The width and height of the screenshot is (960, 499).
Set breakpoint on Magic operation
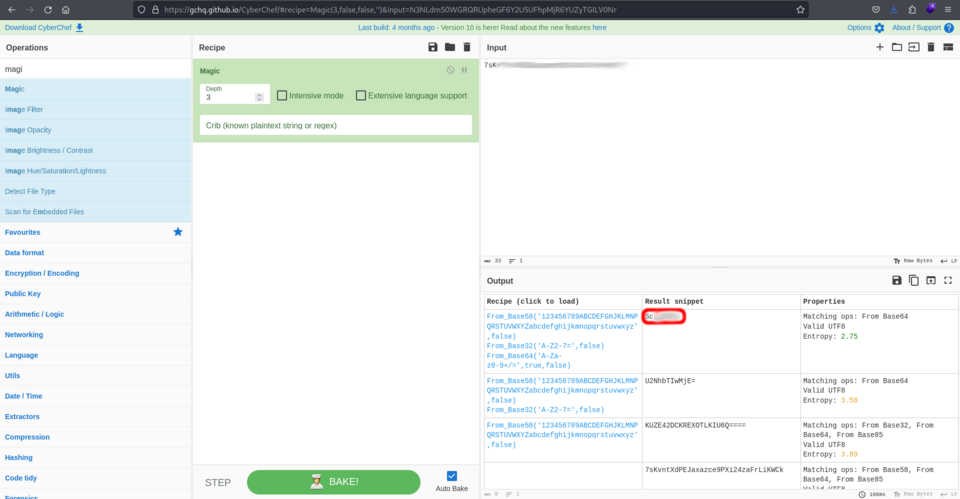(x=465, y=70)
